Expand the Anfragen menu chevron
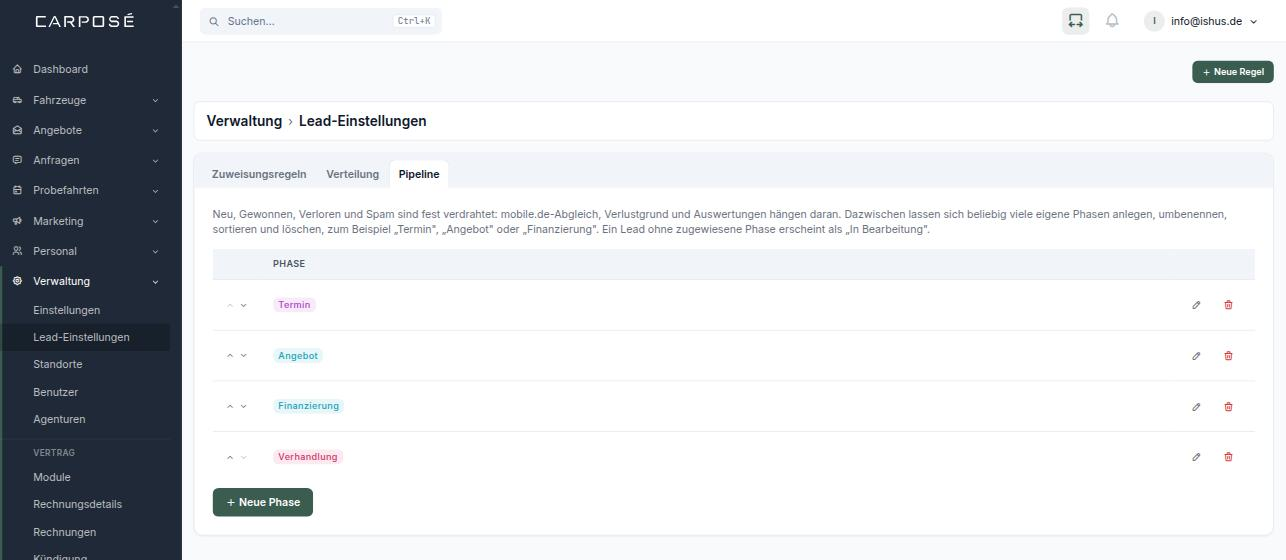This screenshot has width=1286, height=560. (155, 160)
